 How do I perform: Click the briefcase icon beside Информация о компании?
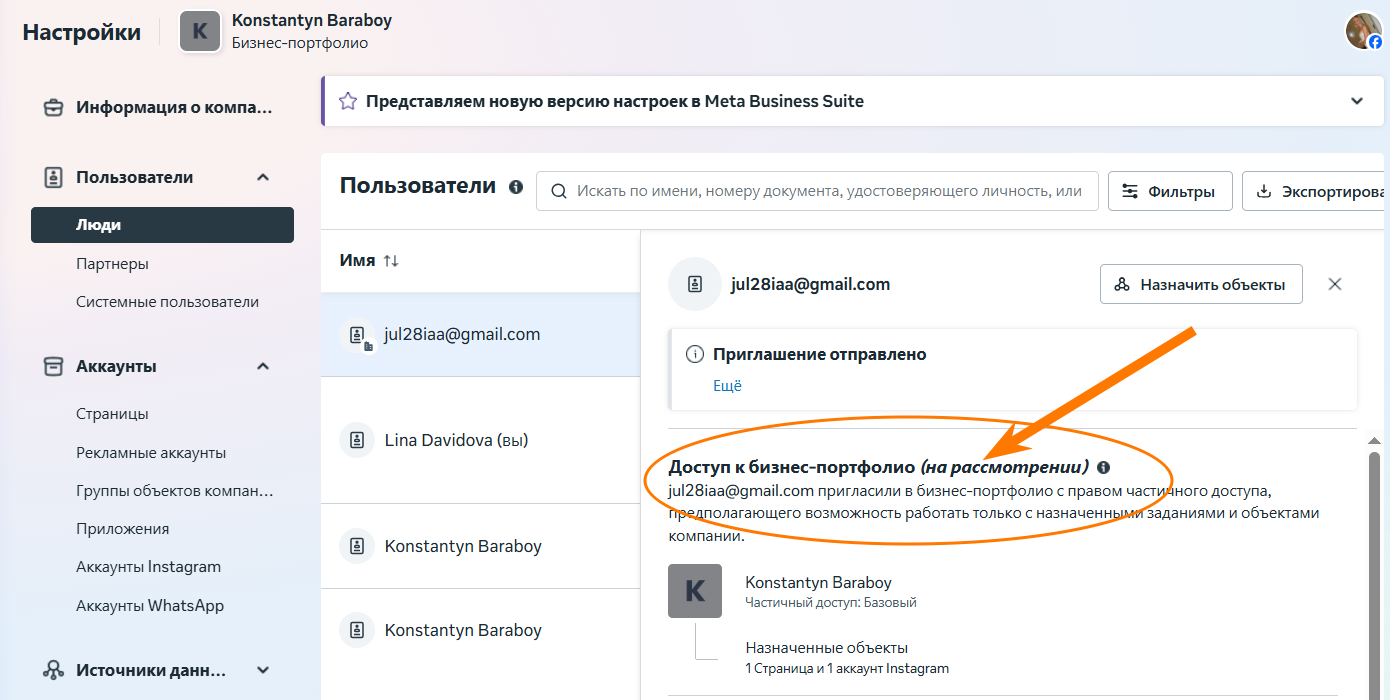coord(54,108)
